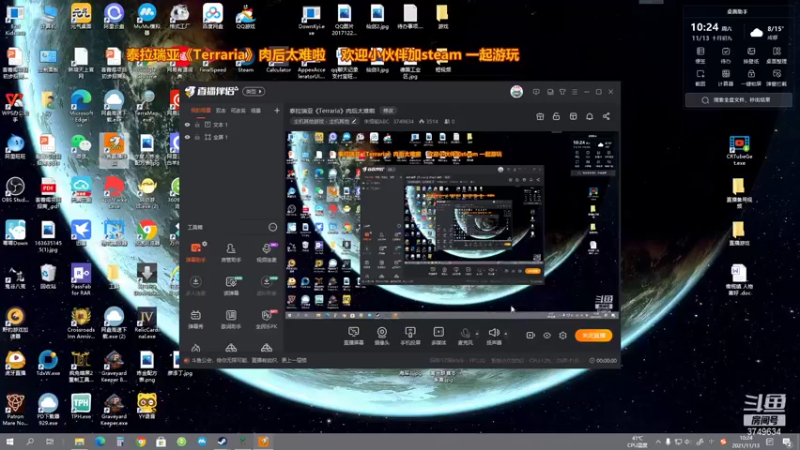Click the mode pill beside the logo
Screen dimensions: 800x450
click(x=254, y=91)
